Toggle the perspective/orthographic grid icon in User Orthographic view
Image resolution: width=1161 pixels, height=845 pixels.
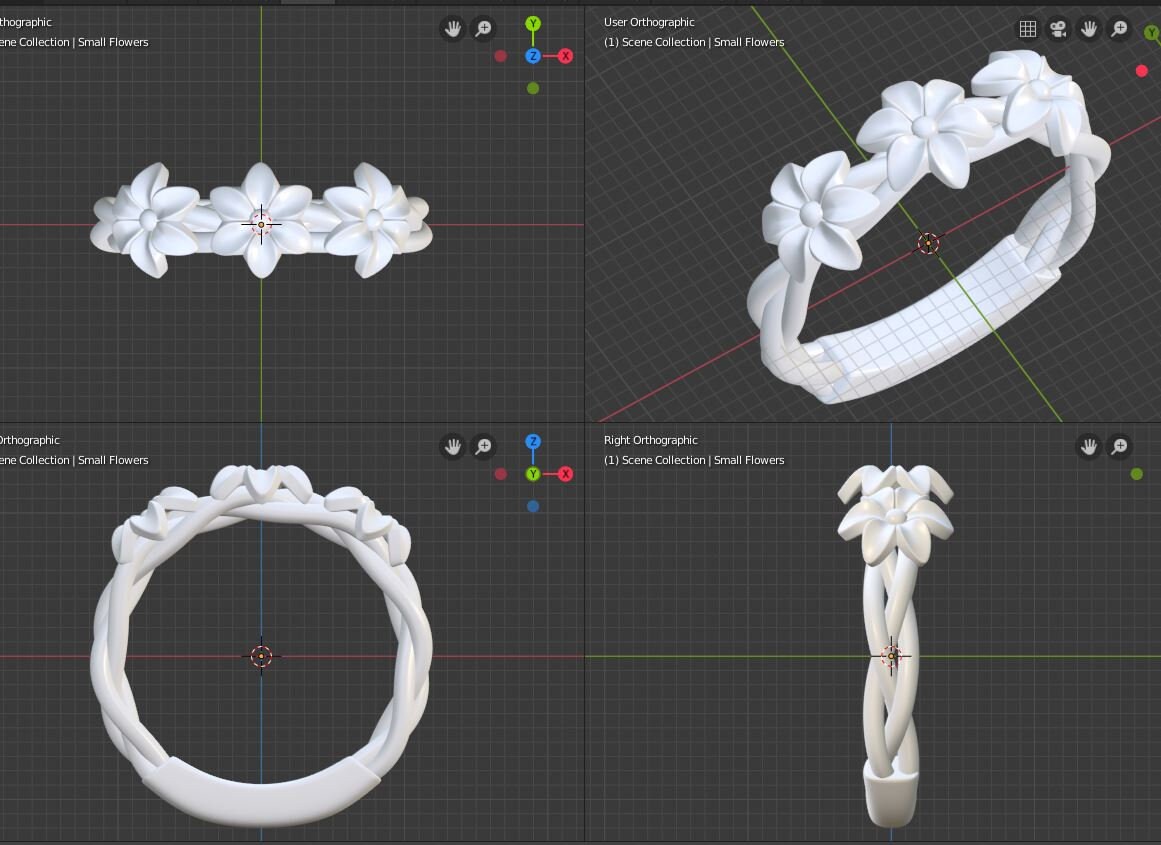1028,29
